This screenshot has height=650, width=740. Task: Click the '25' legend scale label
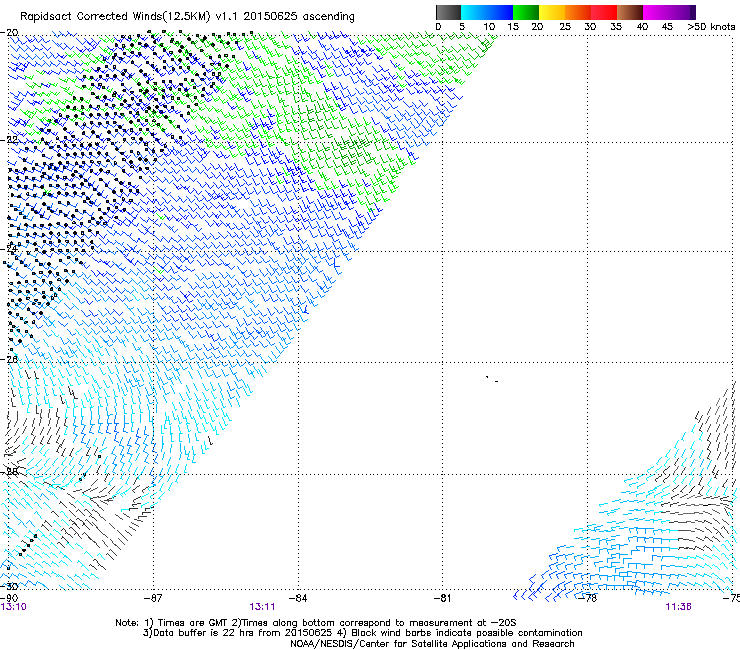[565, 26]
